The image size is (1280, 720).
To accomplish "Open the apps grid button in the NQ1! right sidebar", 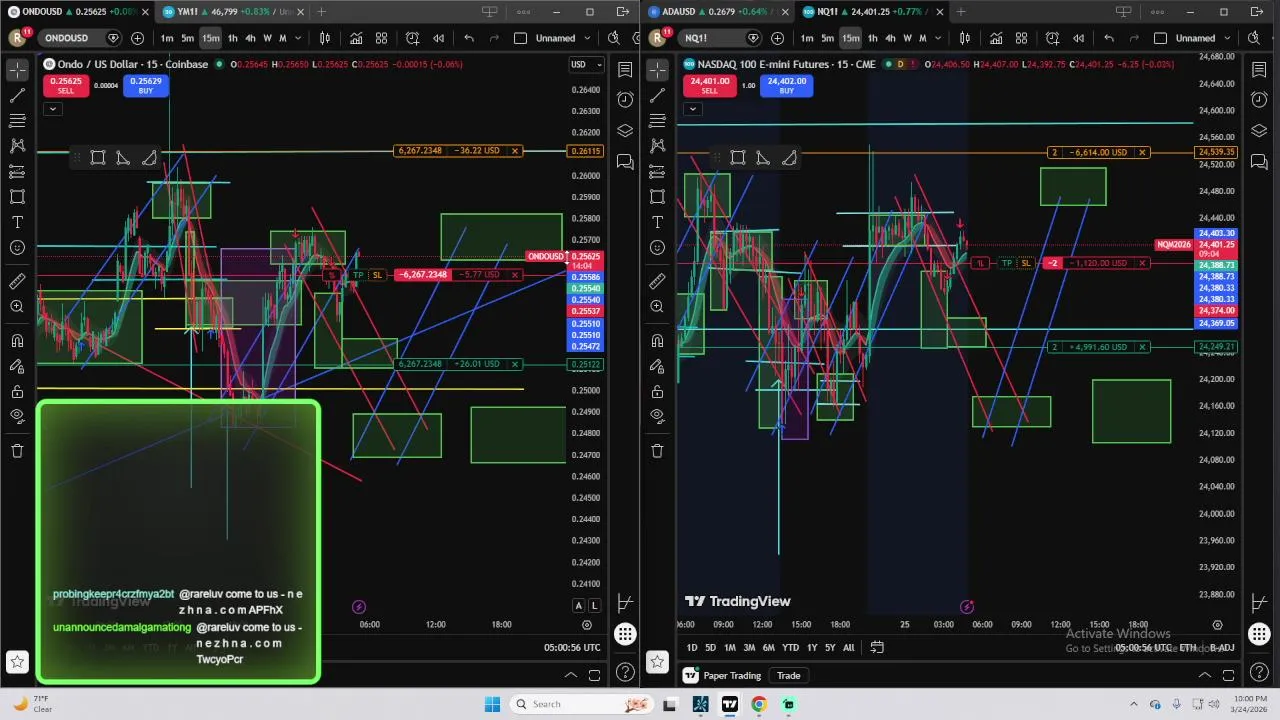I will [1259, 634].
